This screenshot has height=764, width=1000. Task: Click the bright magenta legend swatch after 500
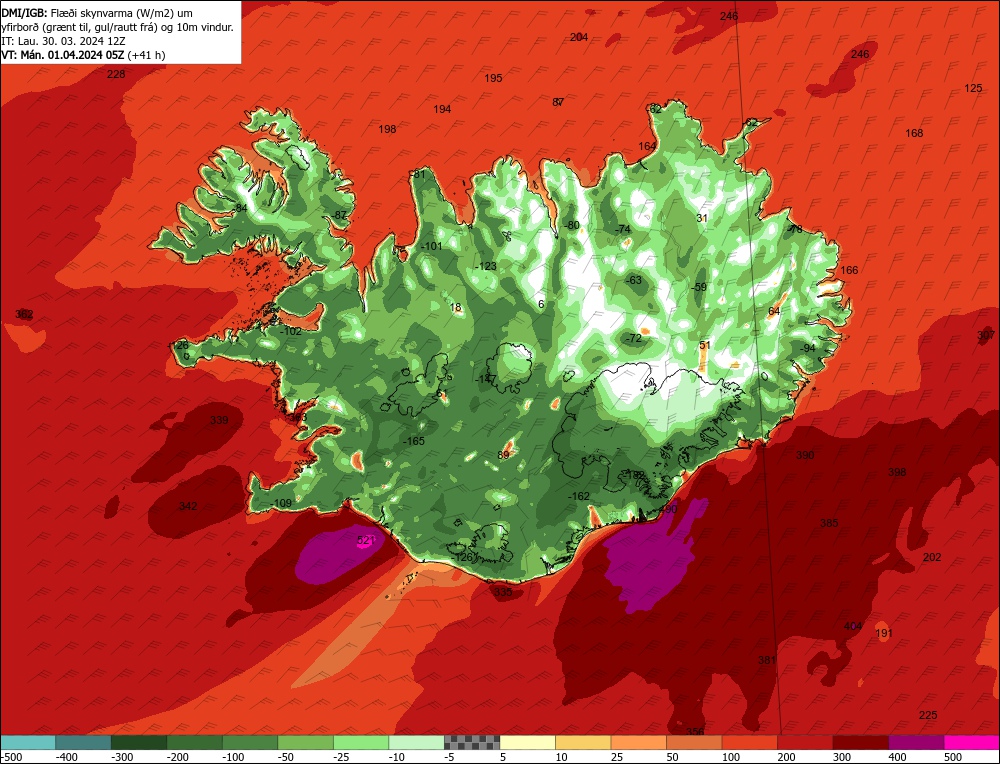pyautogui.click(x=972, y=742)
